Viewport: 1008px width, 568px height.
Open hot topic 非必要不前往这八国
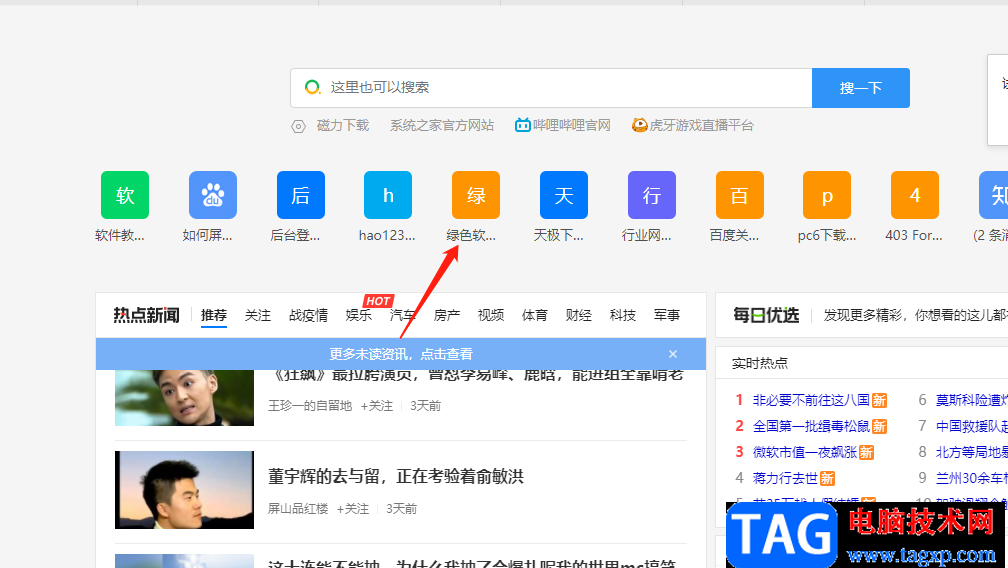(x=811, y=400)
